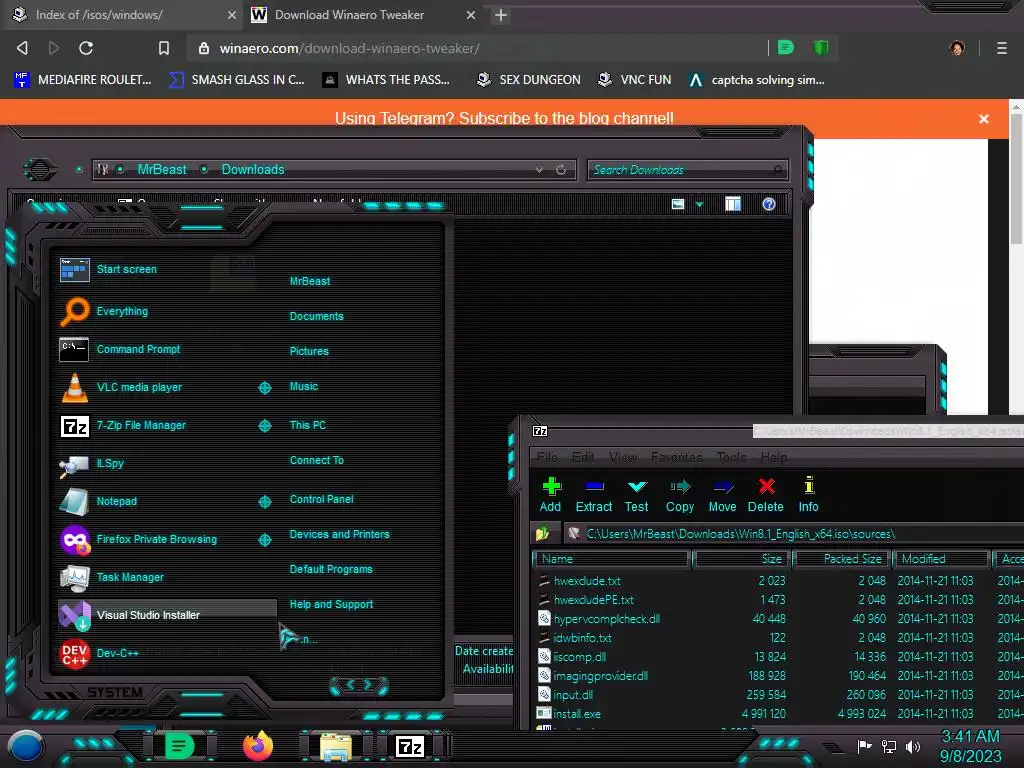Click the Start orb button

[26, 746]
